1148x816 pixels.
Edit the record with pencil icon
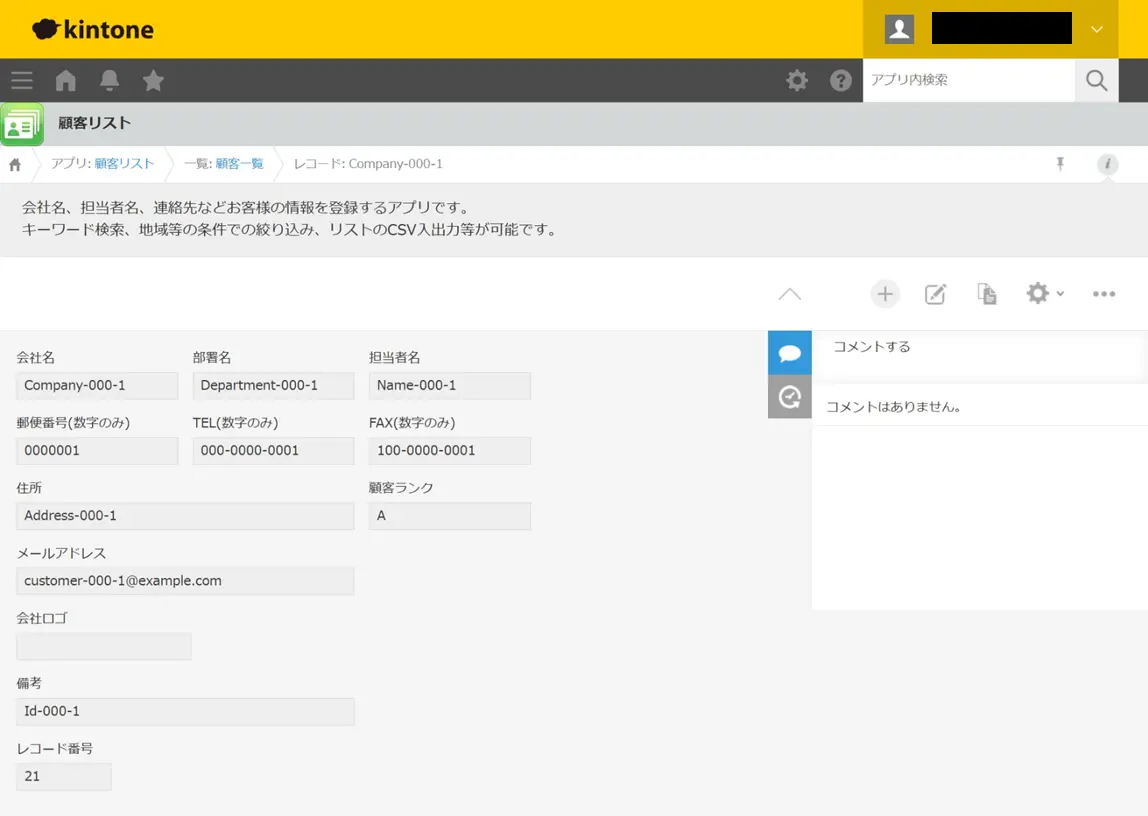coord(935,294)
